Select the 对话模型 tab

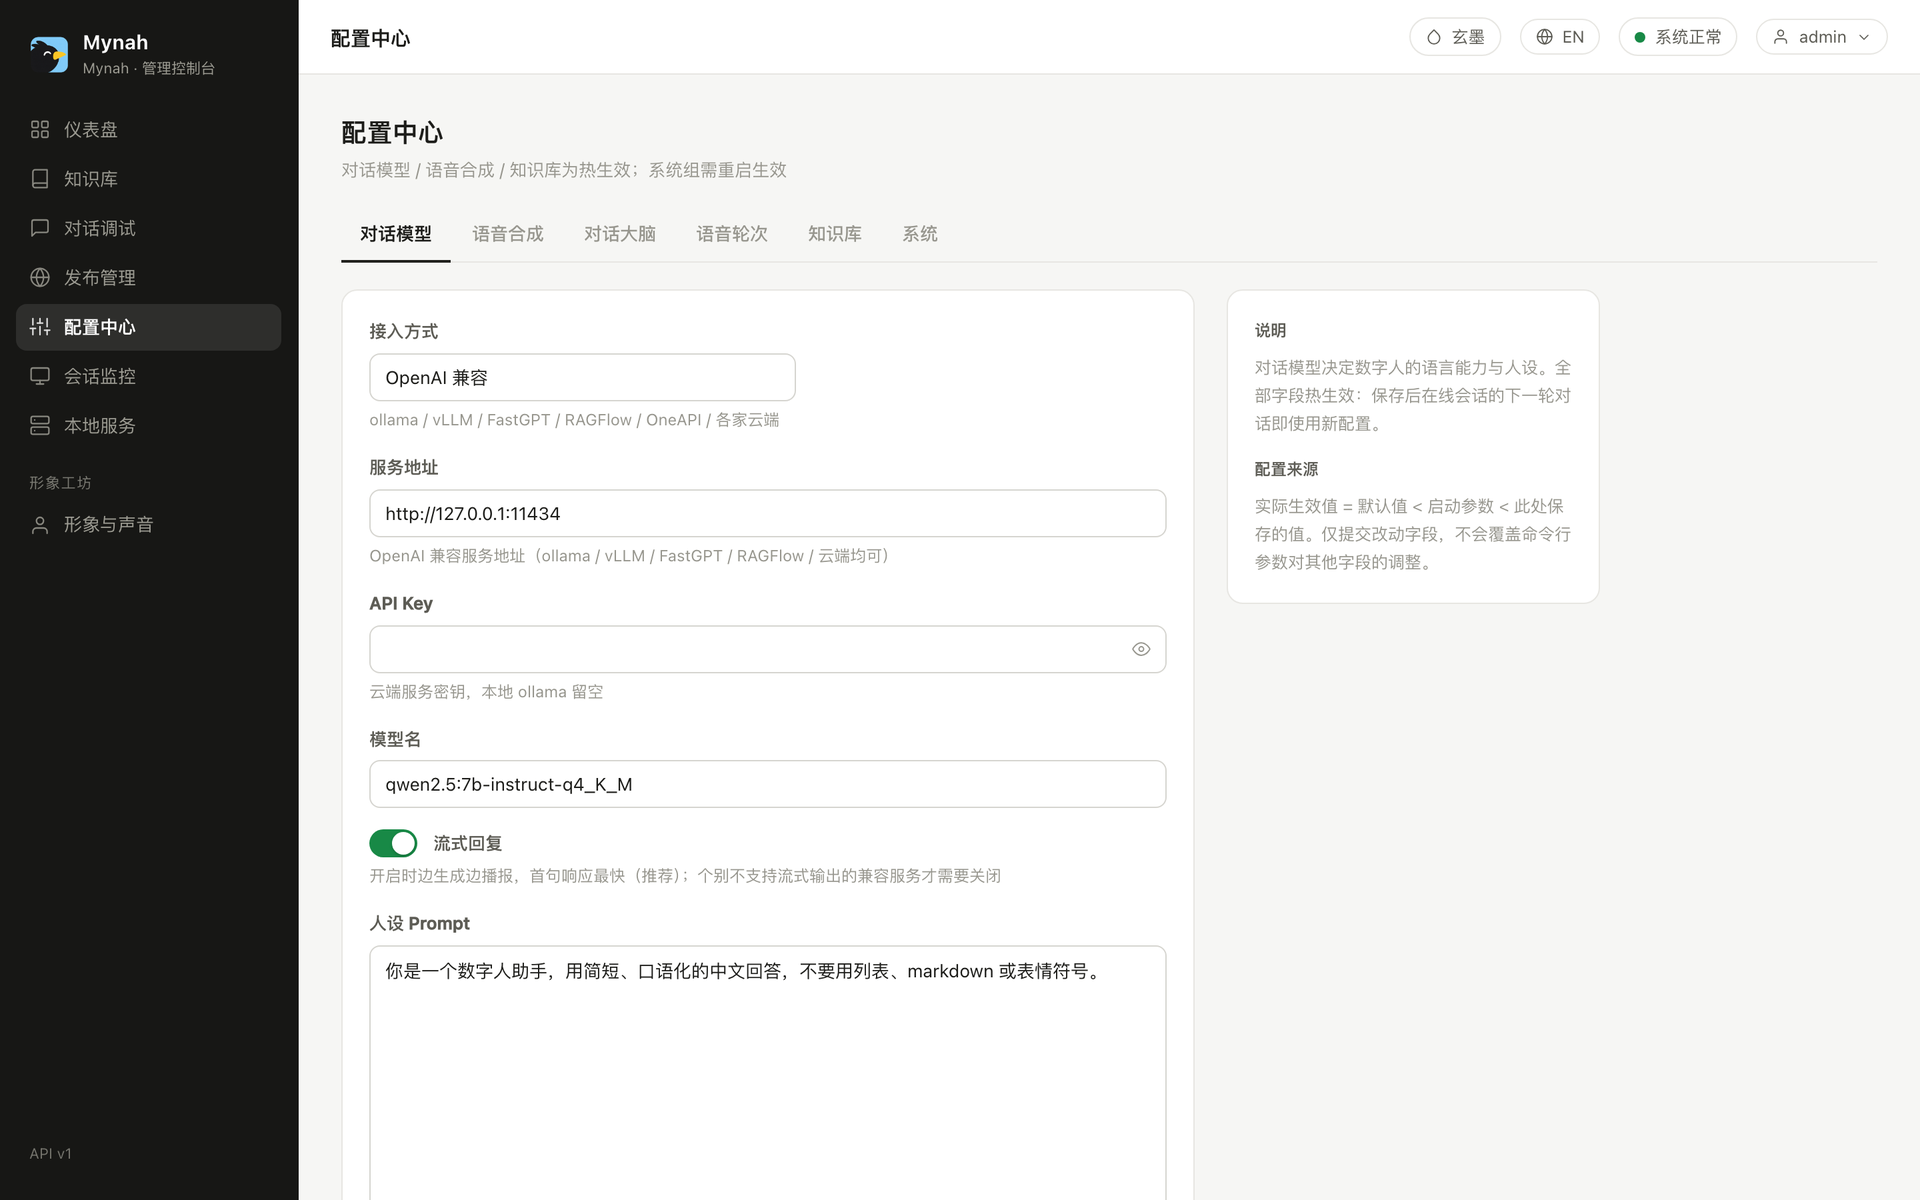pyautogui.click(x=396, y=234)
